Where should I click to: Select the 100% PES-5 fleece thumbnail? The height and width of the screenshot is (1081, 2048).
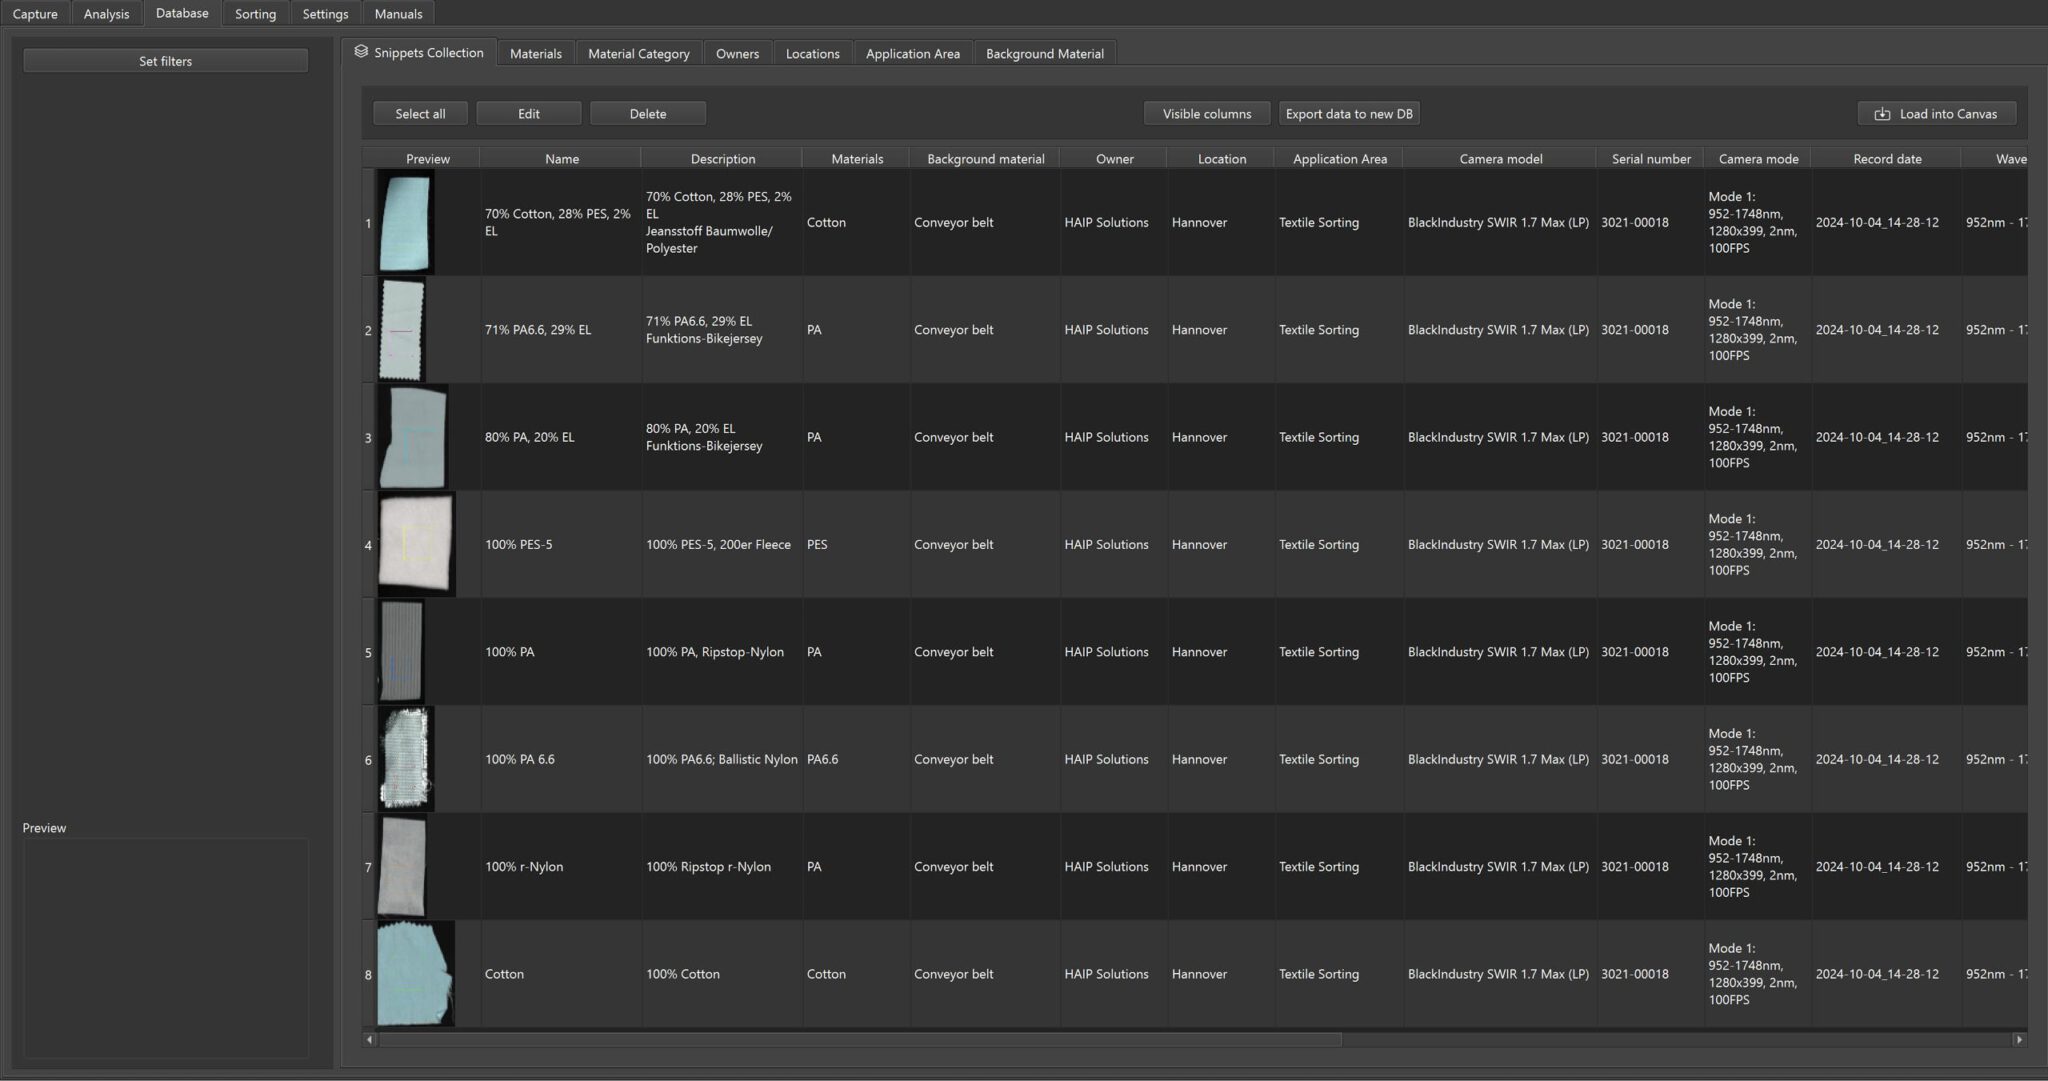tap(416, 545)
